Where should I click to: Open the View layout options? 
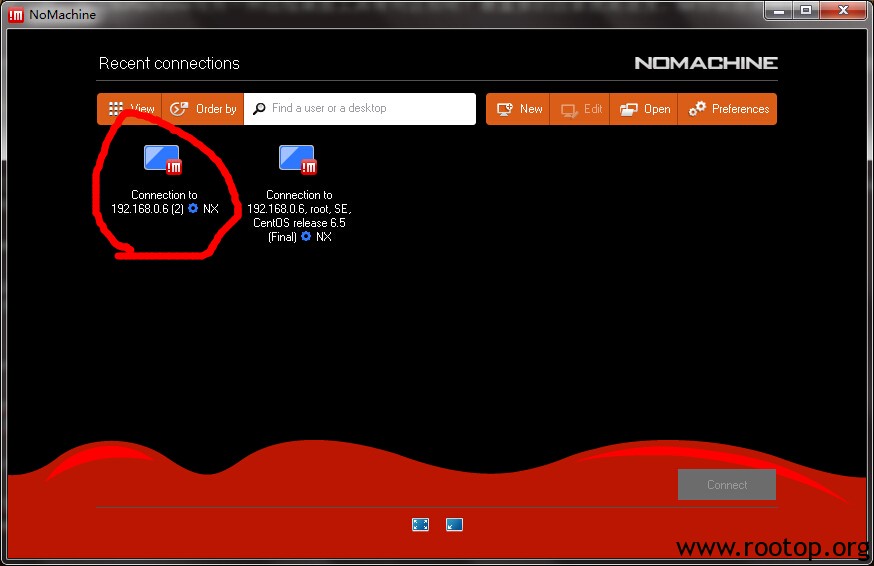[129, 109]
